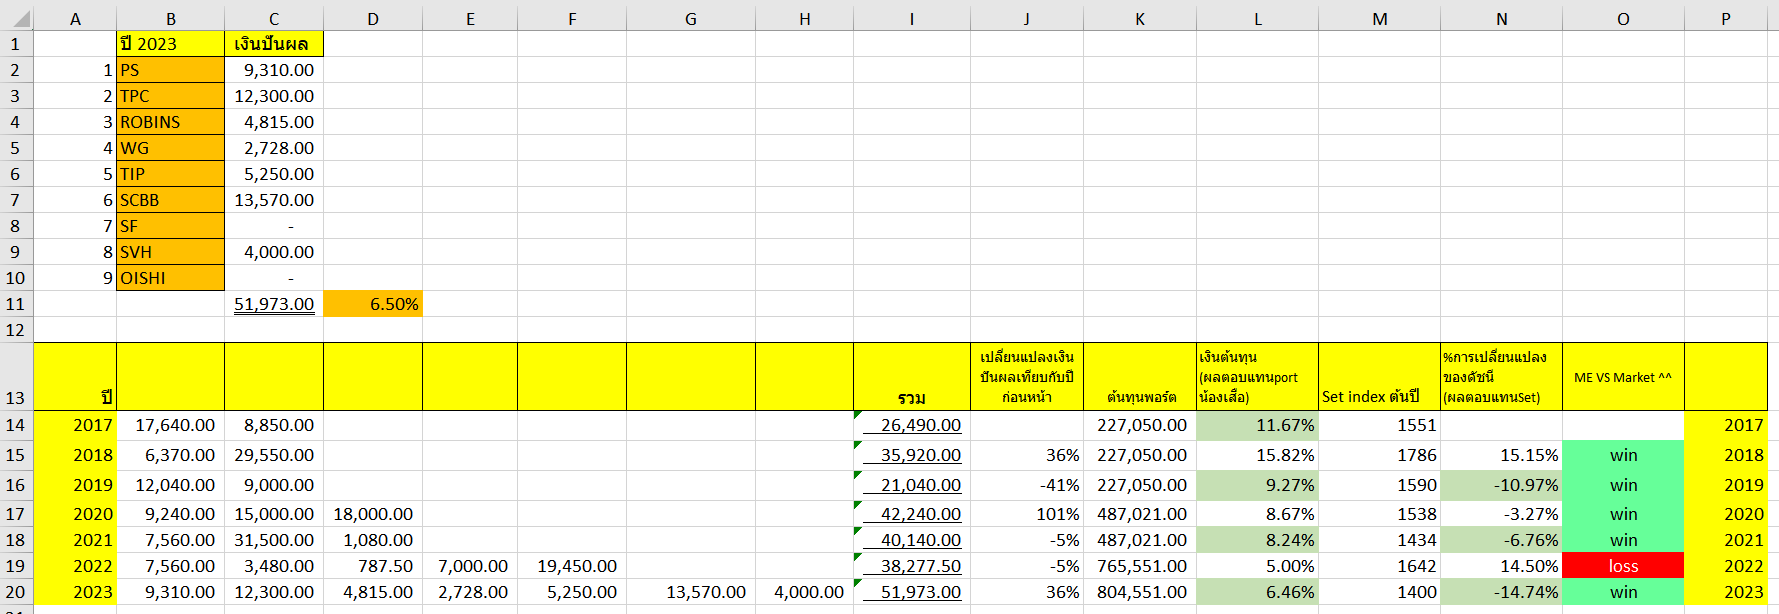Select column O header
This screenshot has height=614, width=1779.
1623,18
